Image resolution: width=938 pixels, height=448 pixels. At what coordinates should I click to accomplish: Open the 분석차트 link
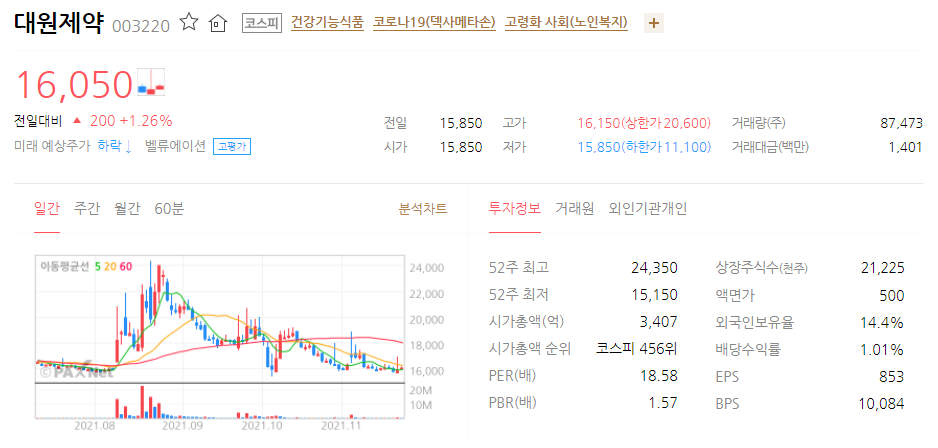click(423, 209)
